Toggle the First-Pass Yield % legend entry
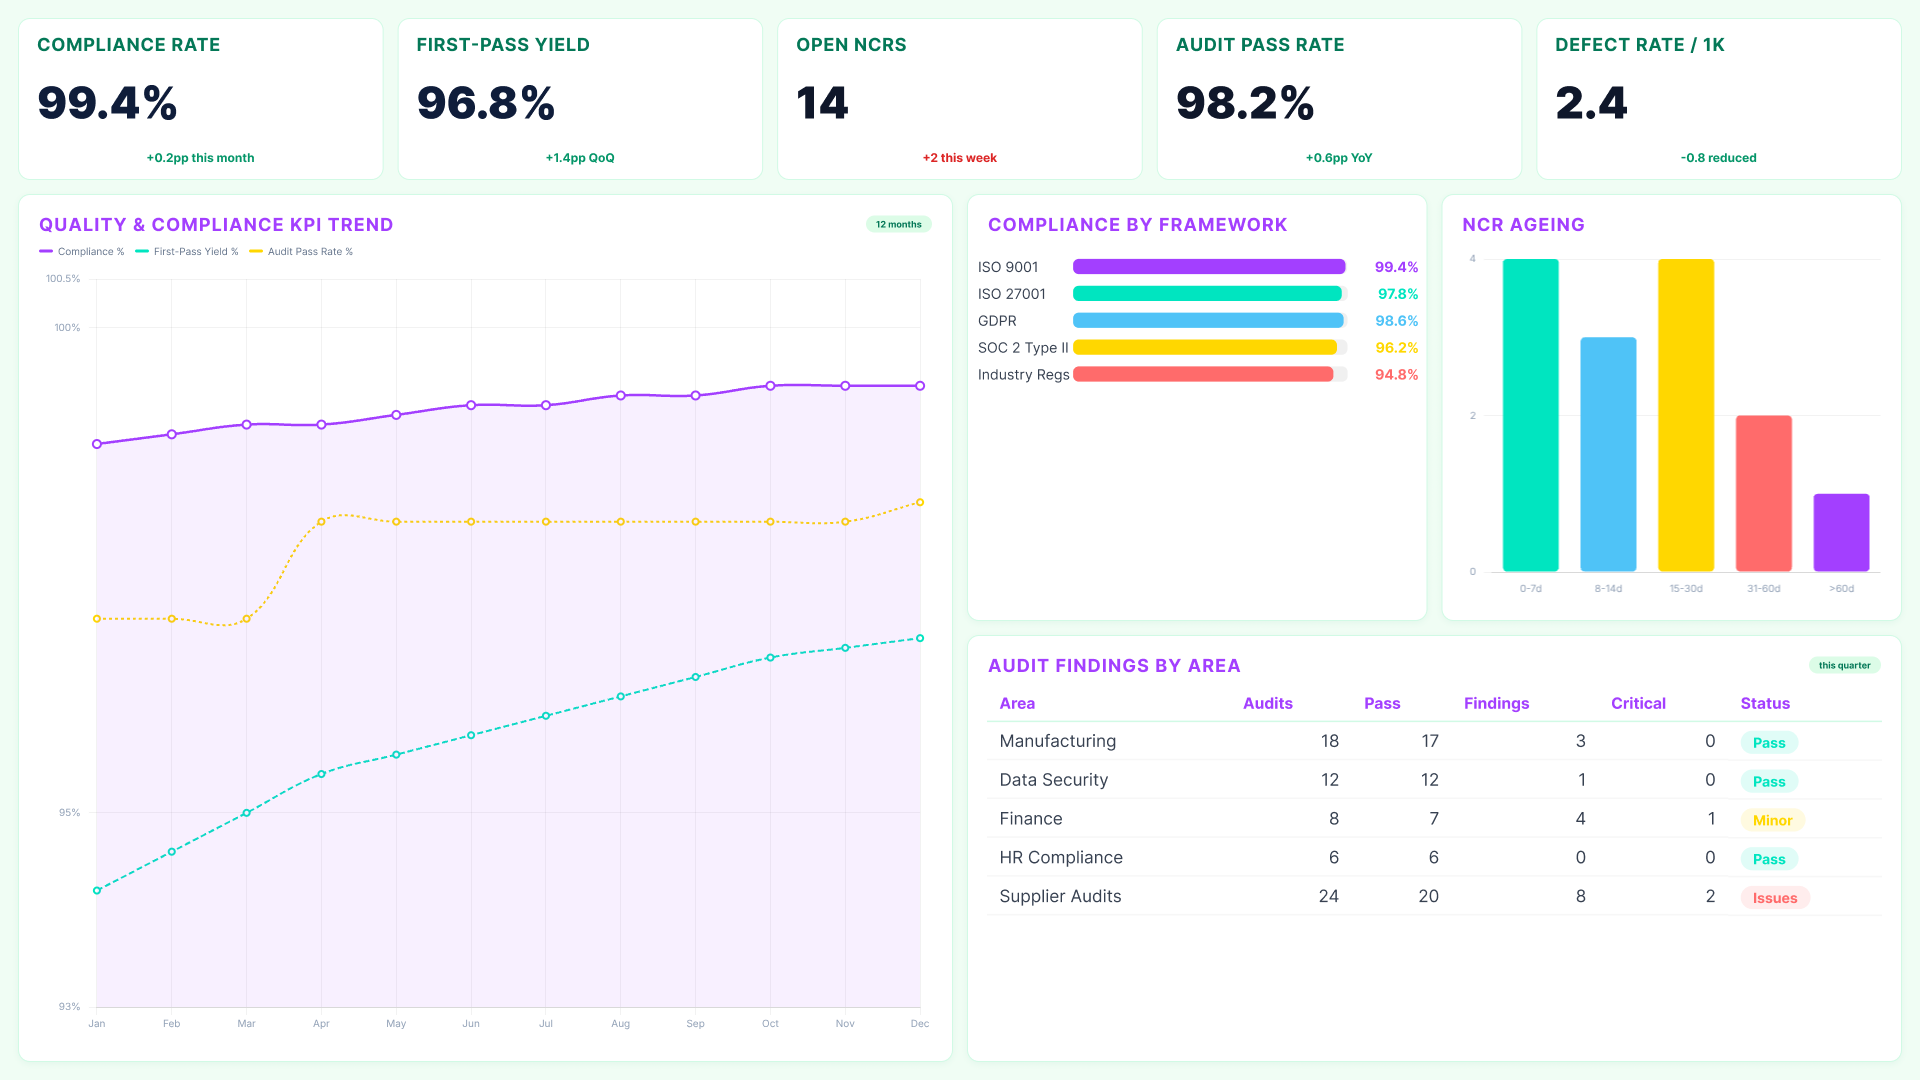 coord(187,252)
